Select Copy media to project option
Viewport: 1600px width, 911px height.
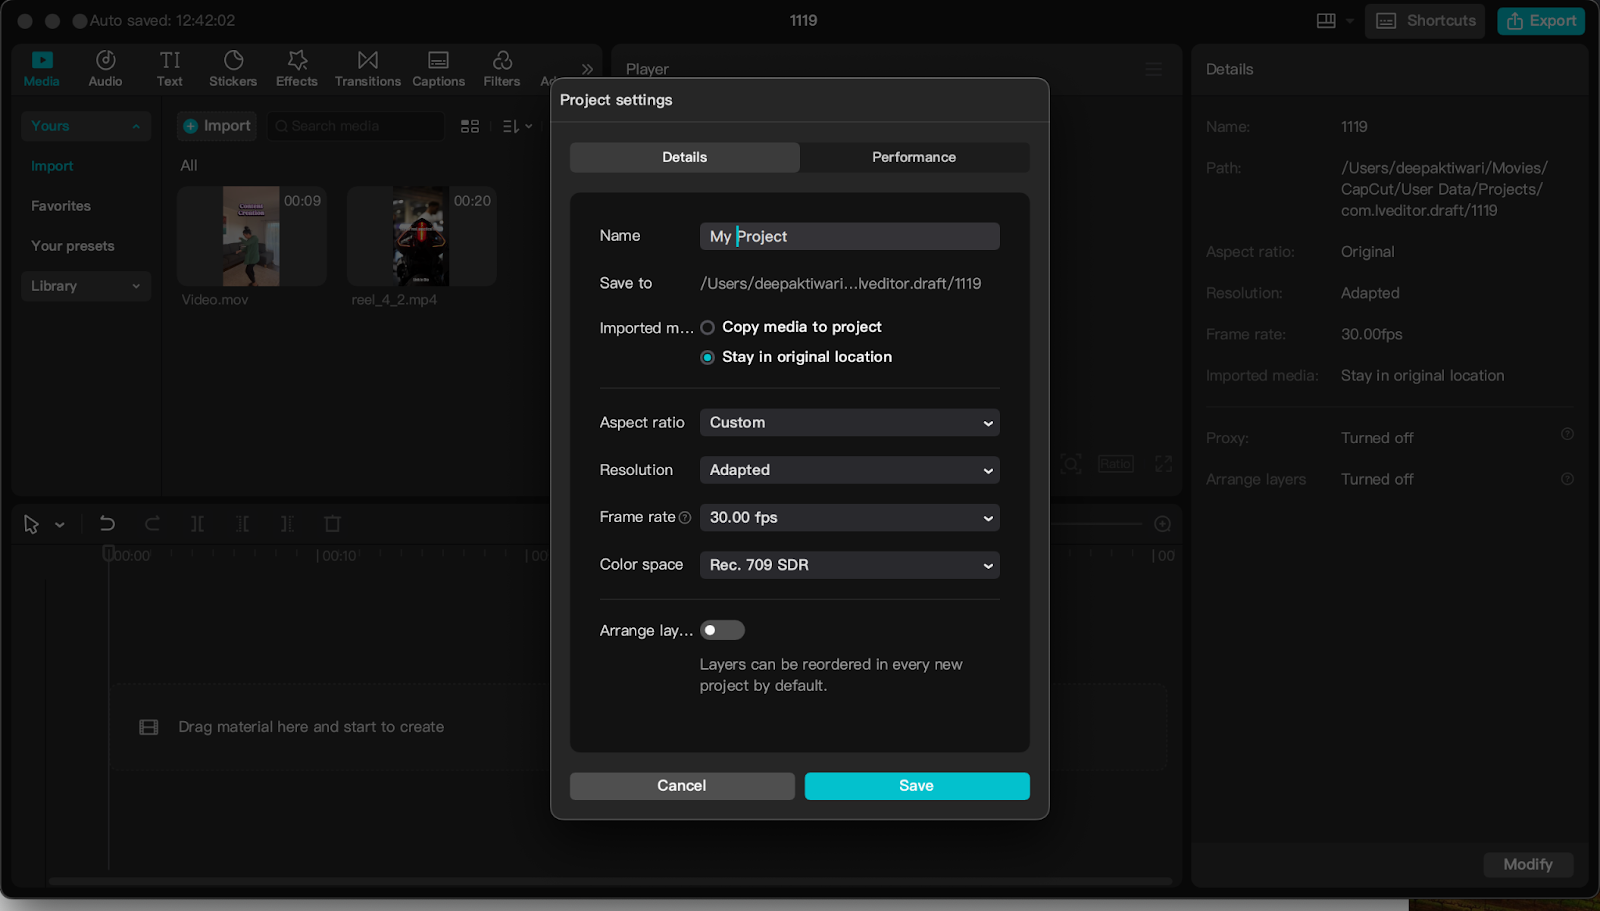tap(708, 328)
